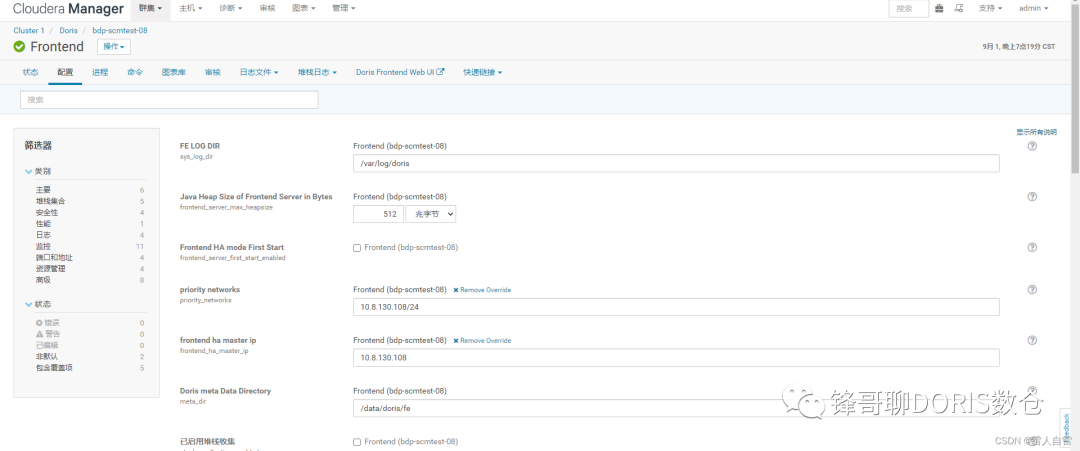Open the 兆字节 heap size unit dropdown
1080x451 pixels.
click(430, 214)
